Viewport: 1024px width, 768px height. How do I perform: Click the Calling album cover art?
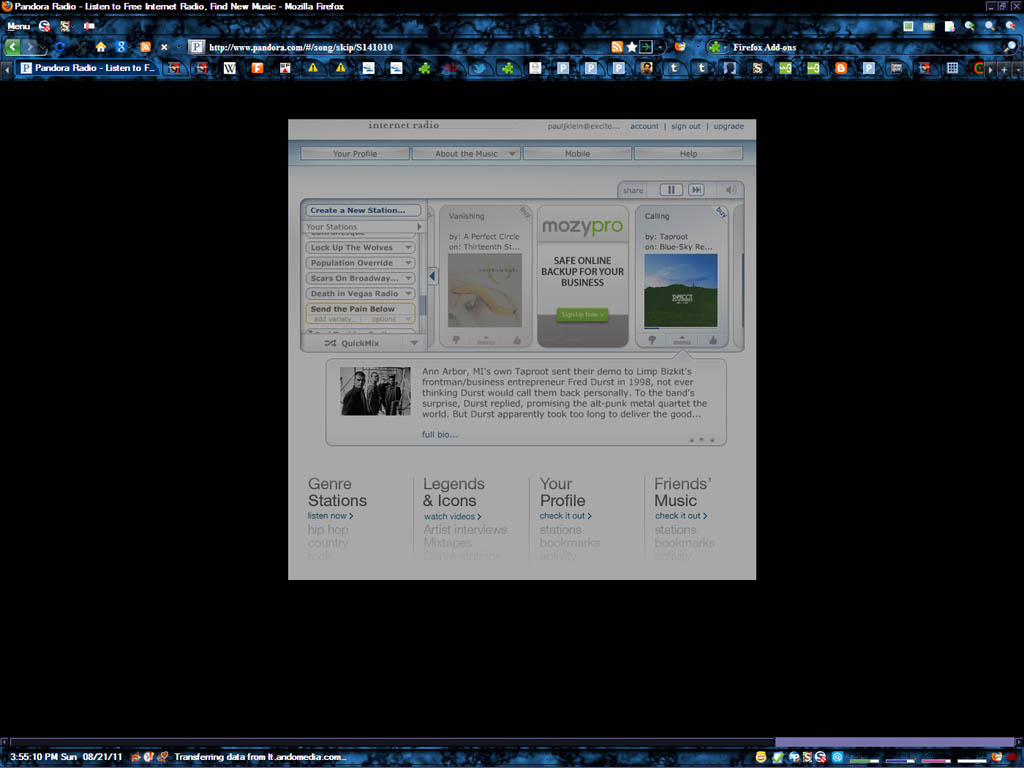point(680,291)
